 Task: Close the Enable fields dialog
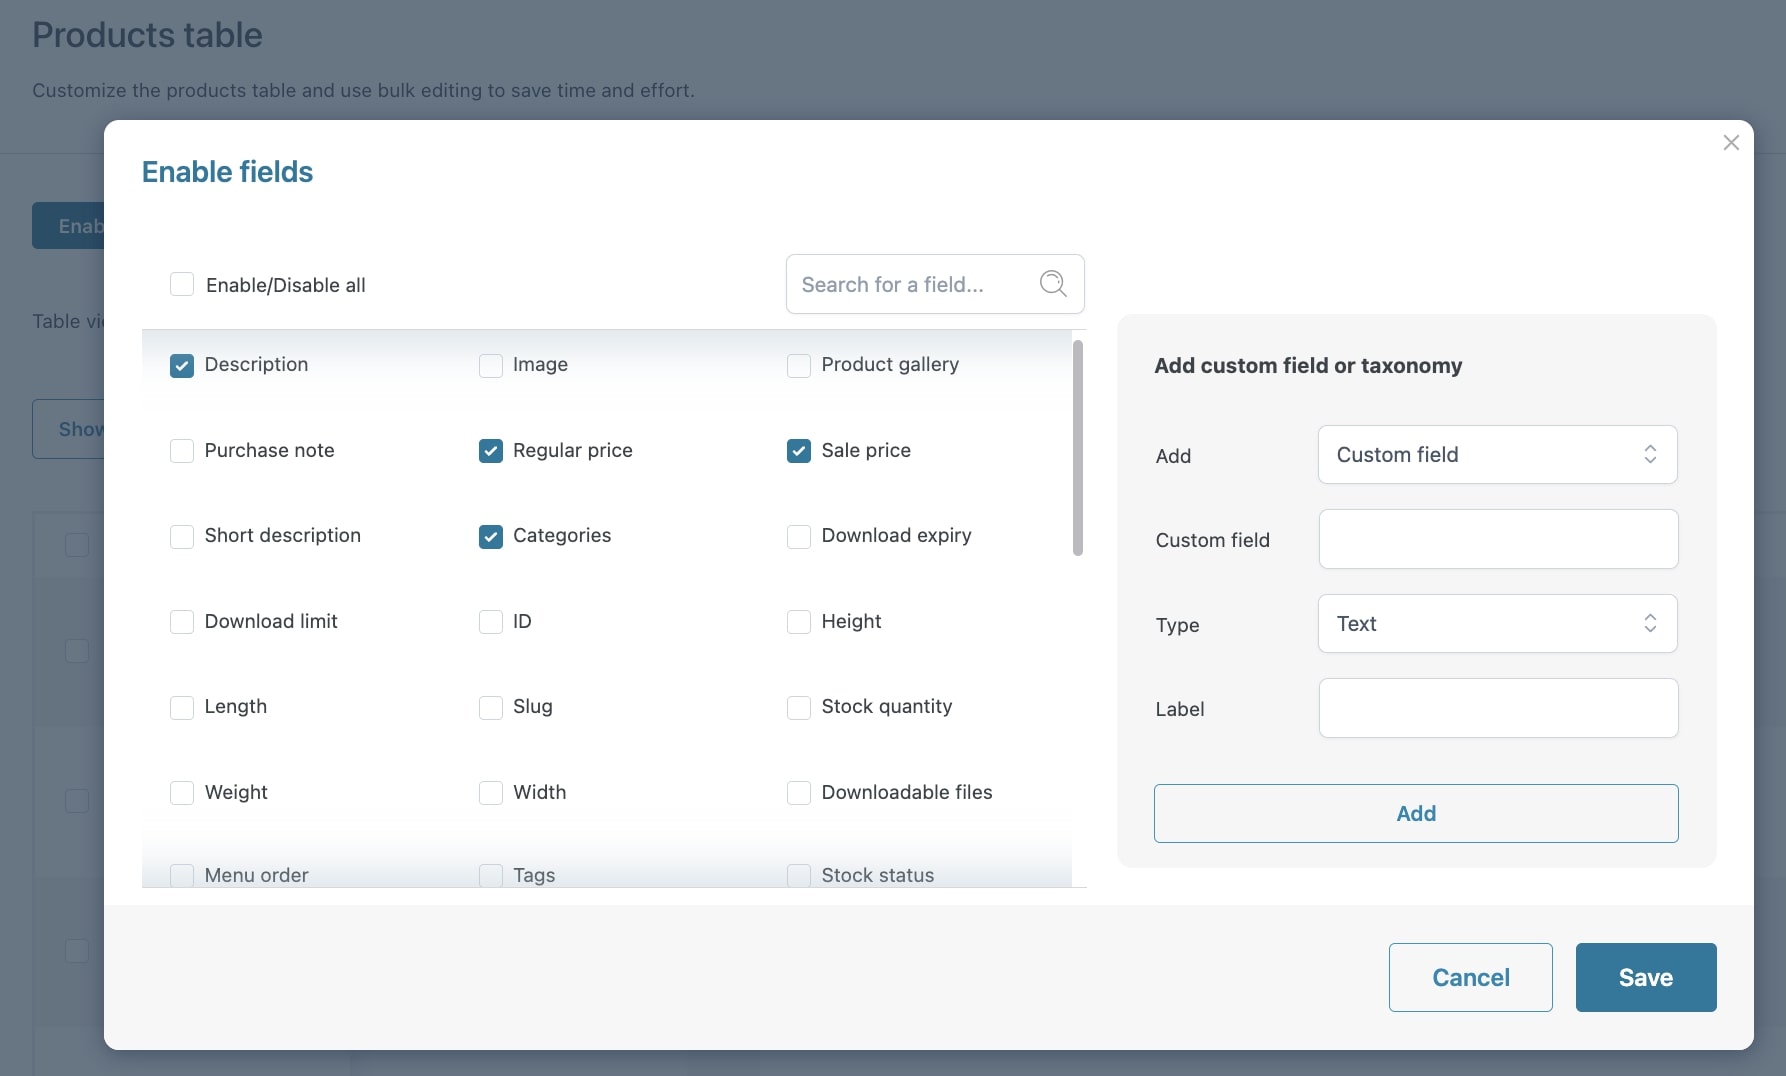pyautogui.click(x=1731, y=143)
